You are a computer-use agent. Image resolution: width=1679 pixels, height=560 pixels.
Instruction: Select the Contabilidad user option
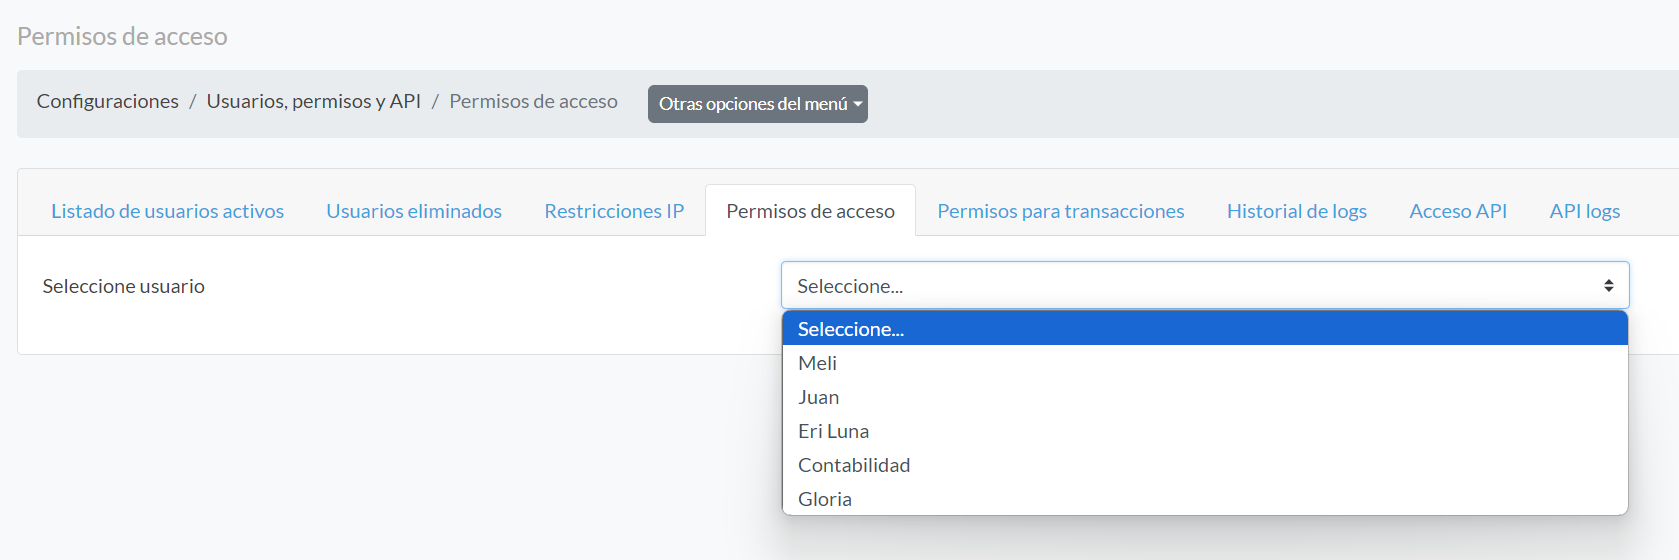click(1205, 465)
